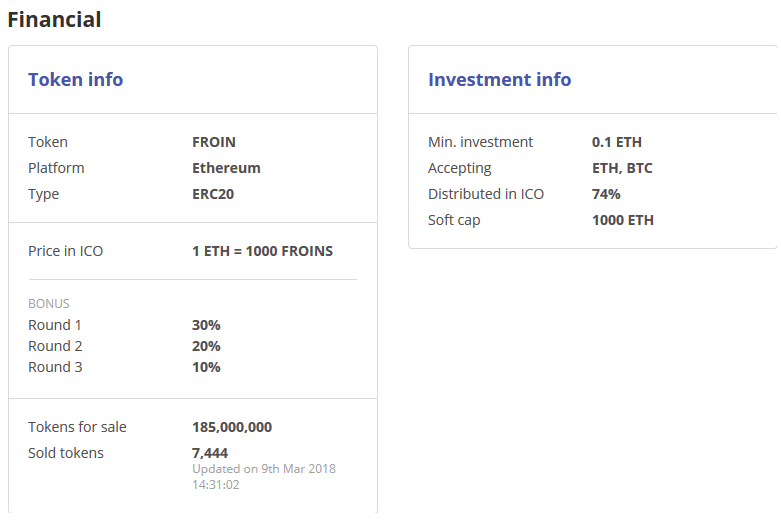Click the Round 2 bonus 20% value
Image resolution: width=781 pixels, height=522 pixels.
(206, 346)
